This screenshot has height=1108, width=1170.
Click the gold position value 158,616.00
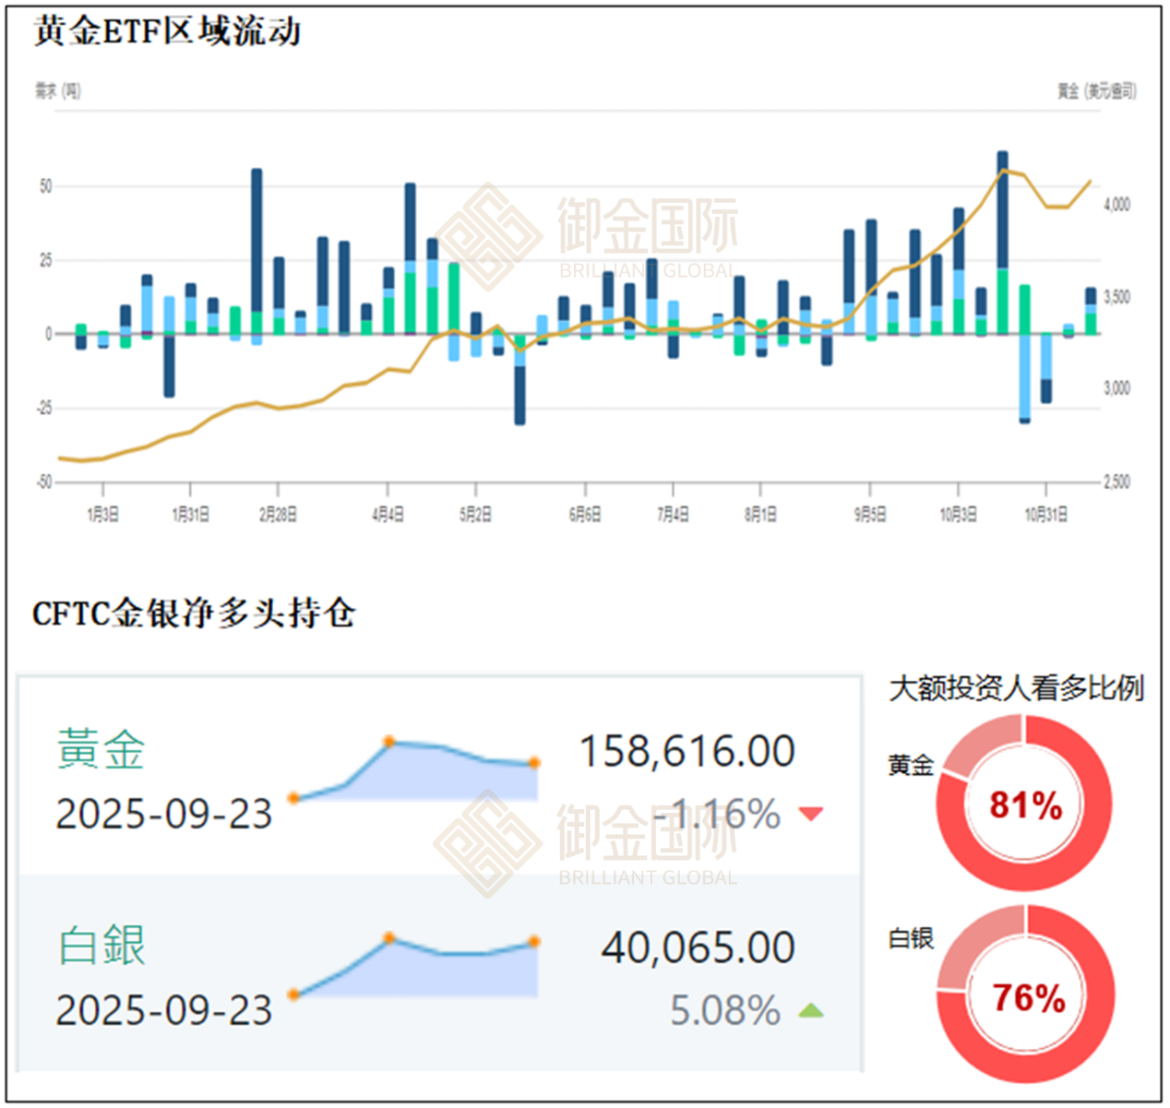[x=688, y=752]
